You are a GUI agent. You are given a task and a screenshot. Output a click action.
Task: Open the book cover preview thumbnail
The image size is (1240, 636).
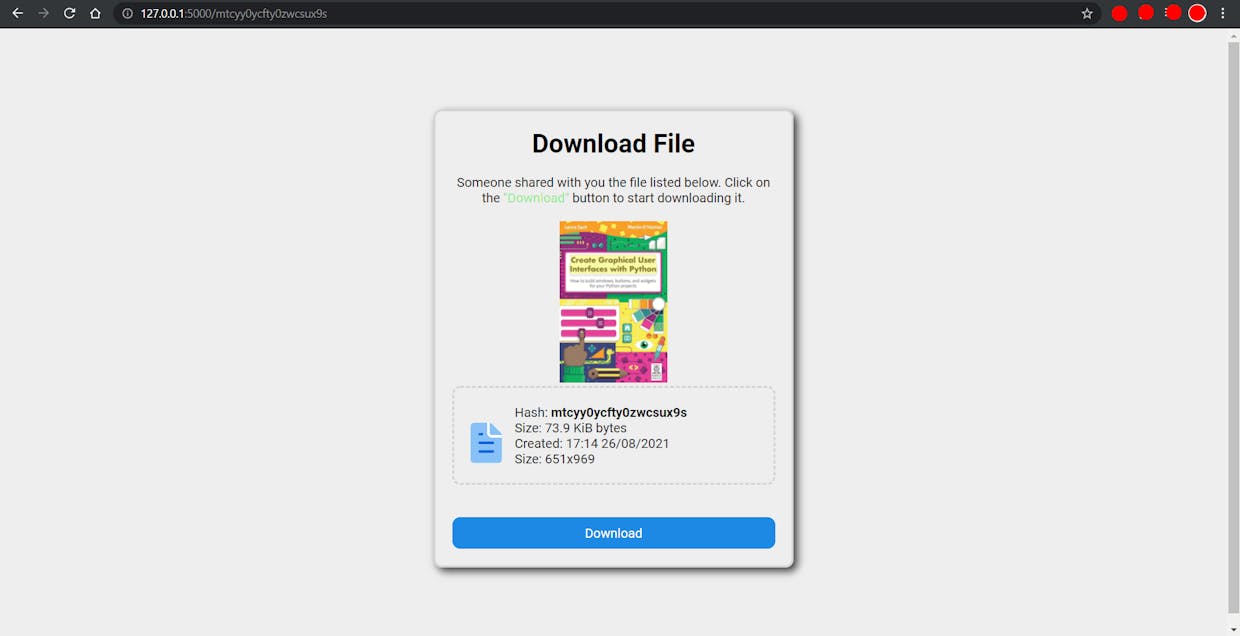pos(613,302)
